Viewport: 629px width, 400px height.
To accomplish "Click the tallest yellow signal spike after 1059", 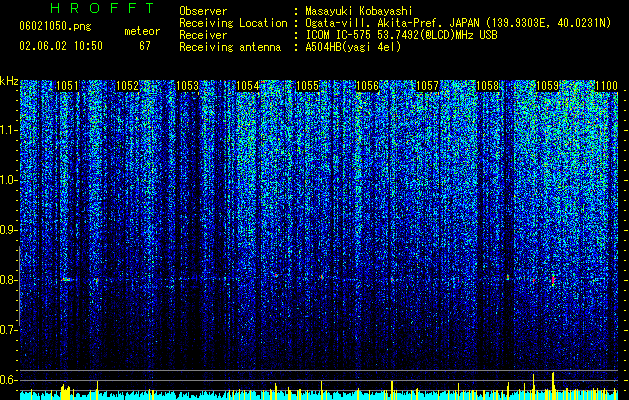I will [x=553, y=386].
